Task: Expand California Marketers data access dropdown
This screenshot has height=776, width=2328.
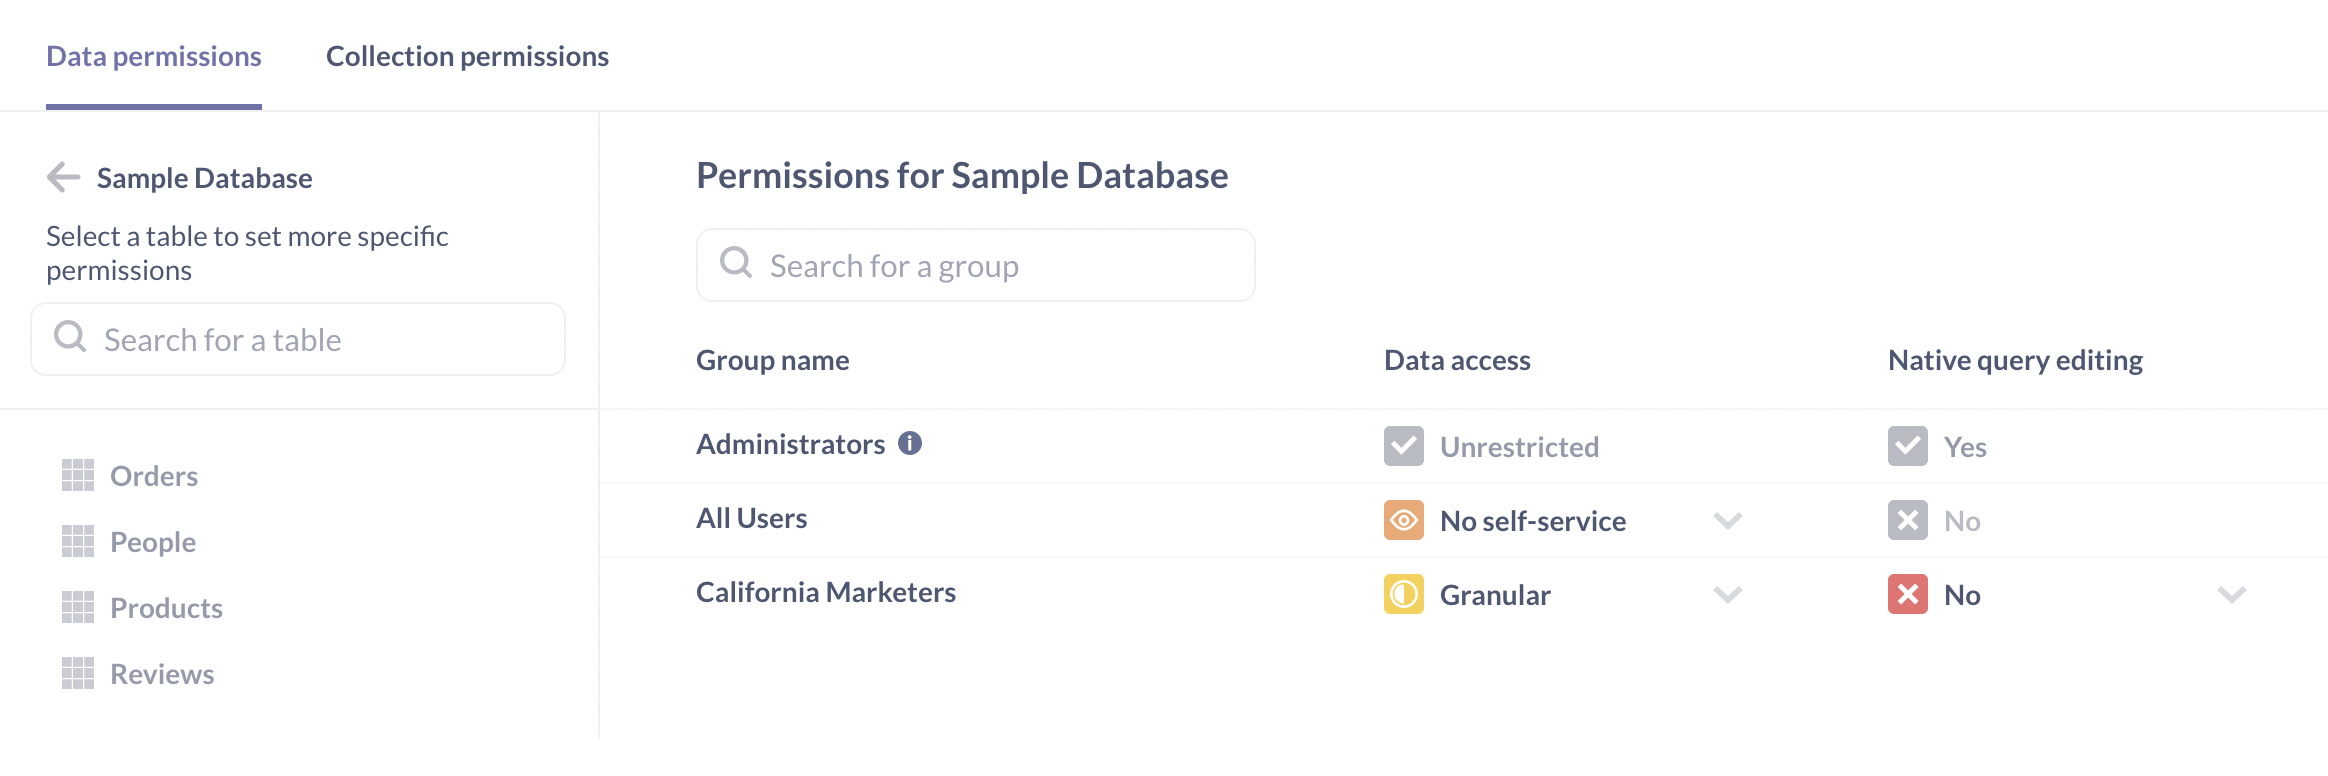Action: pyautogui.click(x=1728, y=594)
